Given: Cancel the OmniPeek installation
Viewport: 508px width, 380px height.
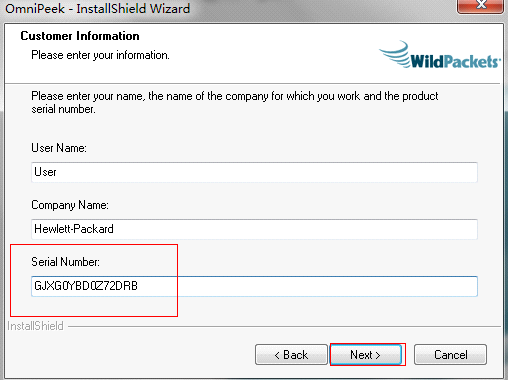Looking at the screenshot, I should click(450, 355).
